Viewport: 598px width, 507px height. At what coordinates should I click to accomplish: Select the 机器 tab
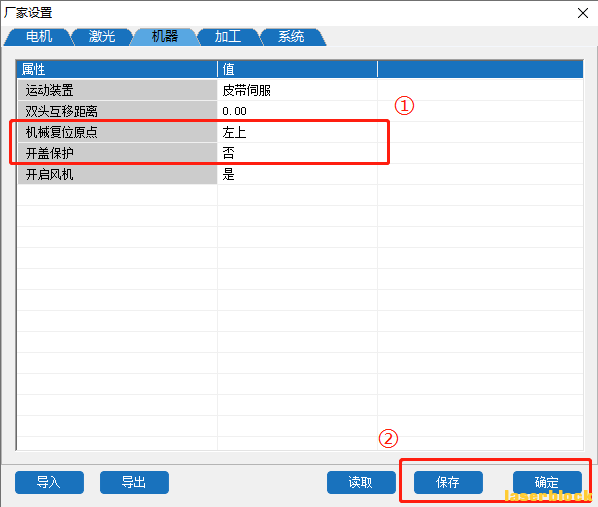click(x=165, y=37)
